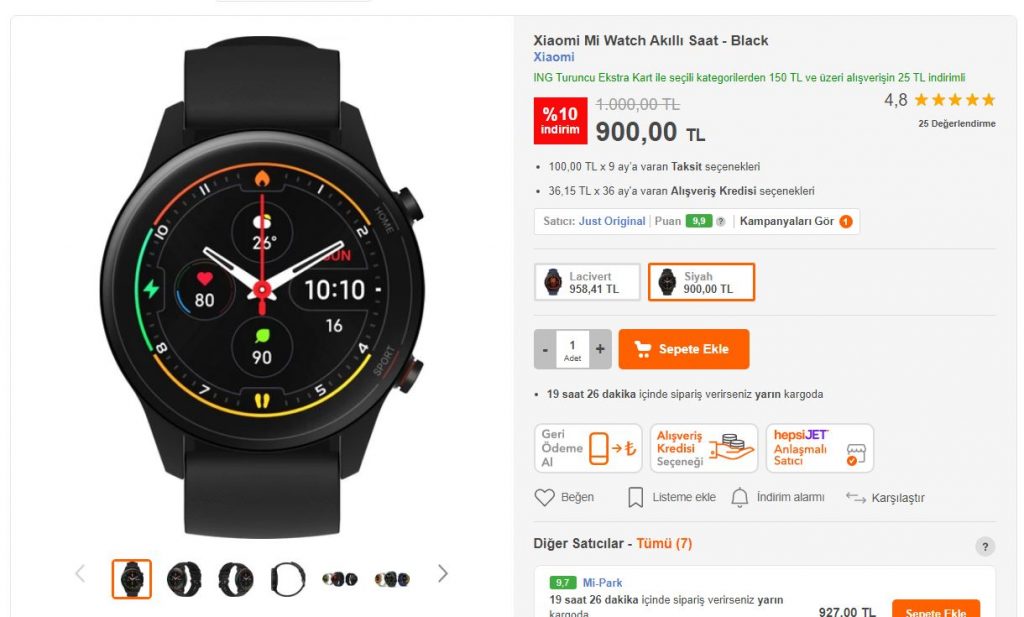The width and height of the screenshot is (1024, 617).
Task: Click the heart Beğen icon
Action: (544, 498)
